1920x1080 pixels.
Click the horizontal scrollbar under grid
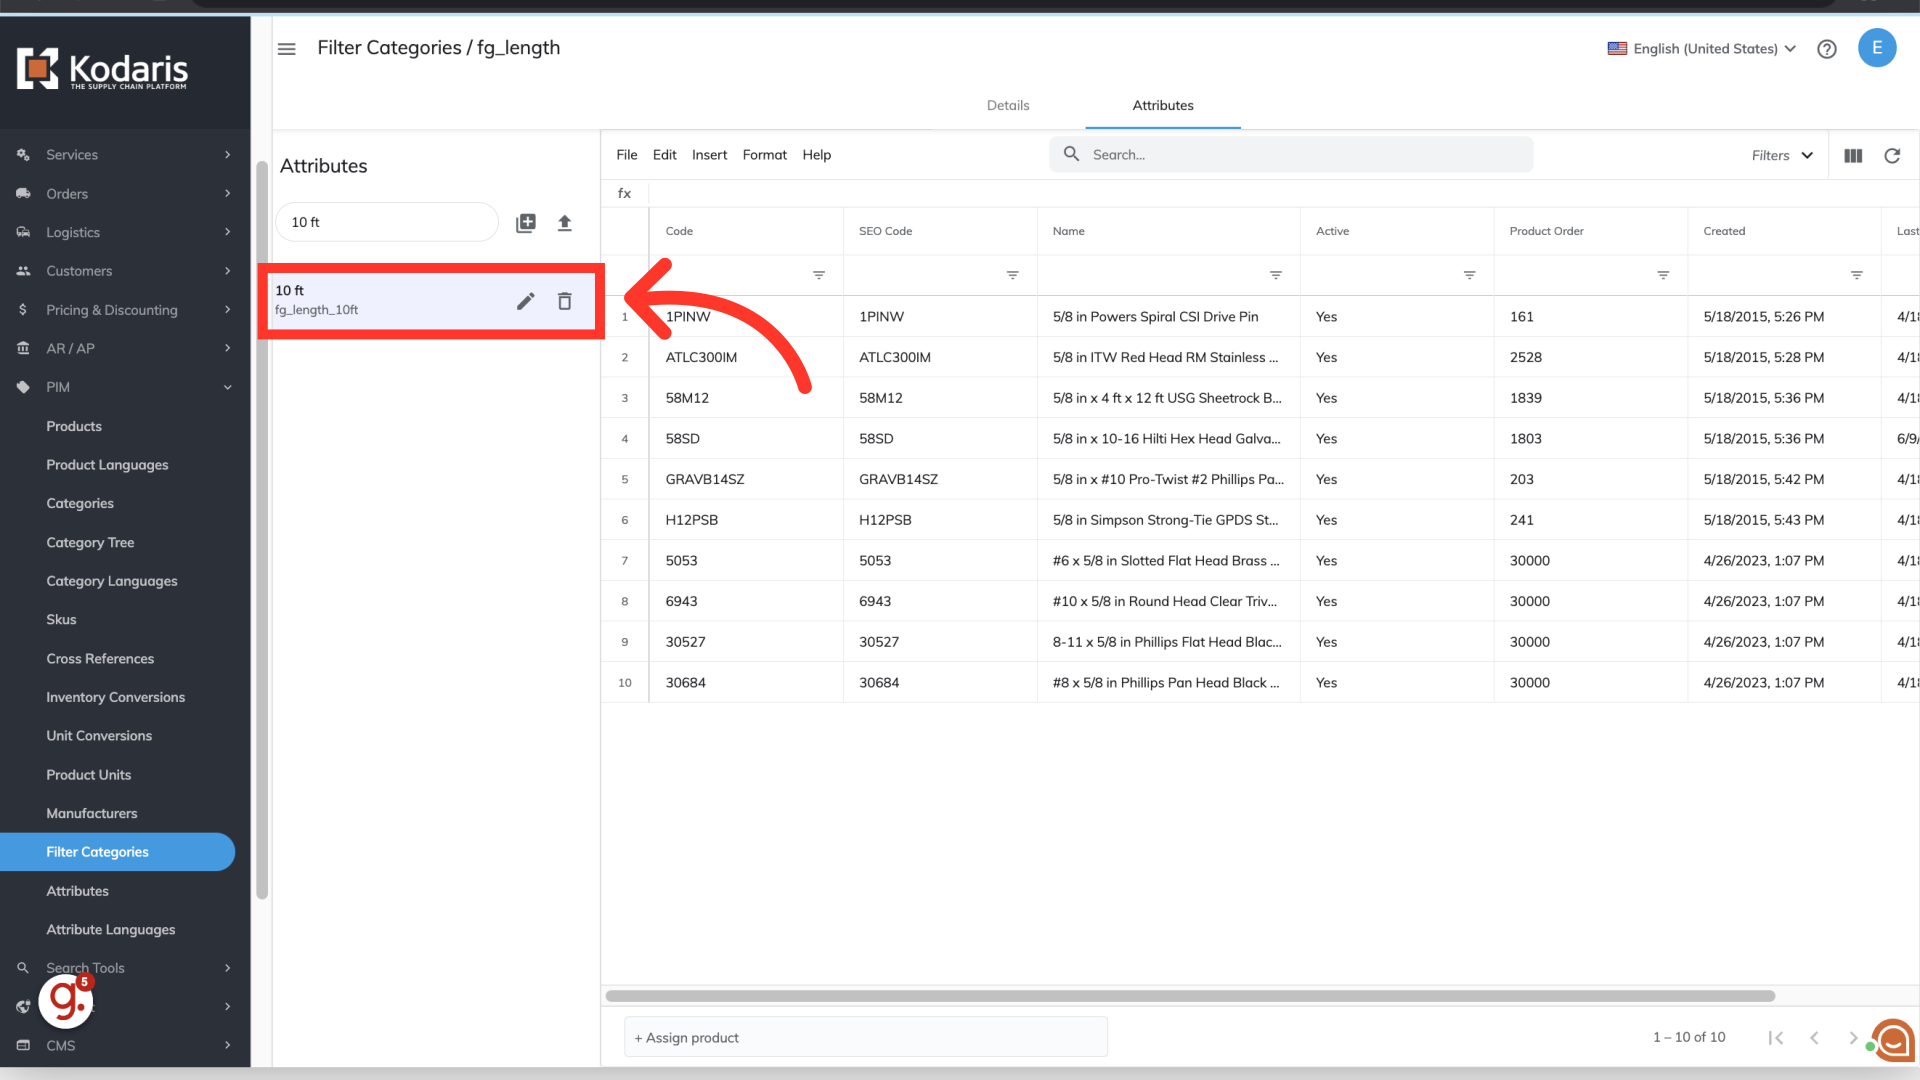[x=1190, y=996]
